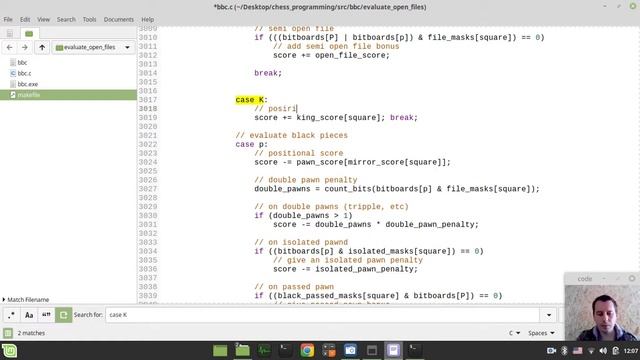The width and height of the screenshot is (640, 360).
Task: Open the evaluate_open_files folder dropdown
Action: point(93,47)
